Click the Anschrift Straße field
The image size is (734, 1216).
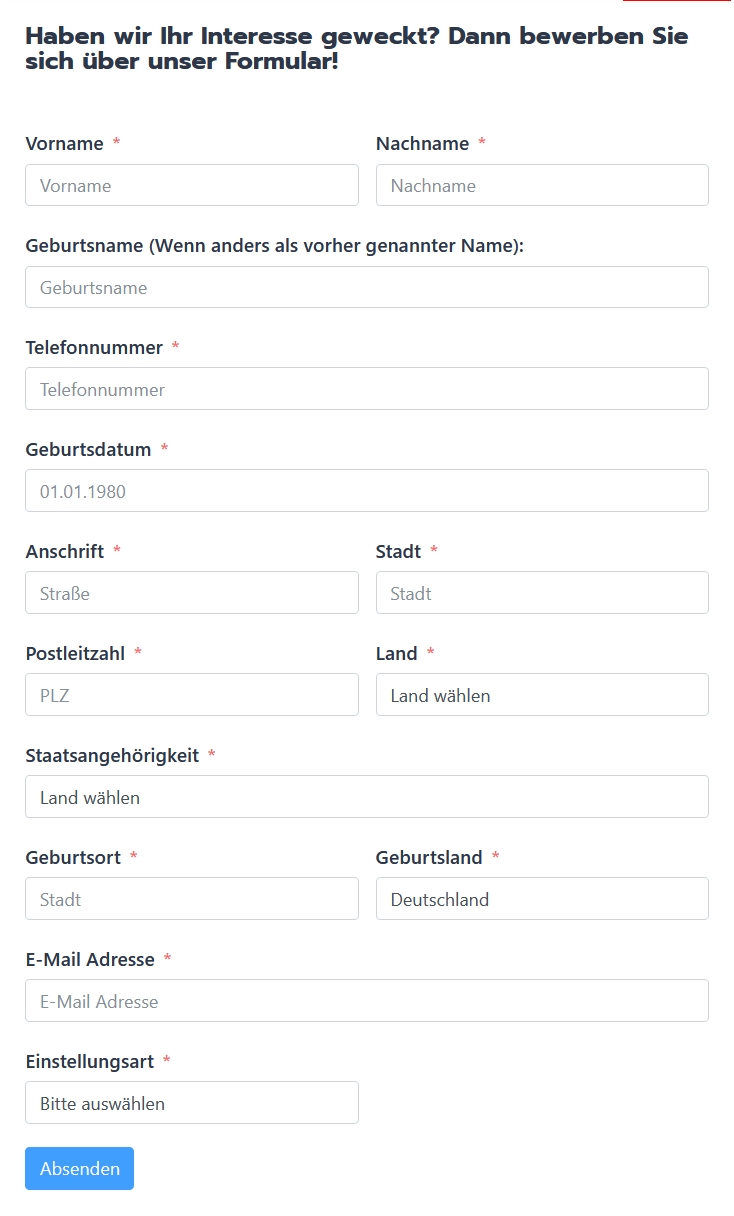pyautogui.click(x=192, y=593)
